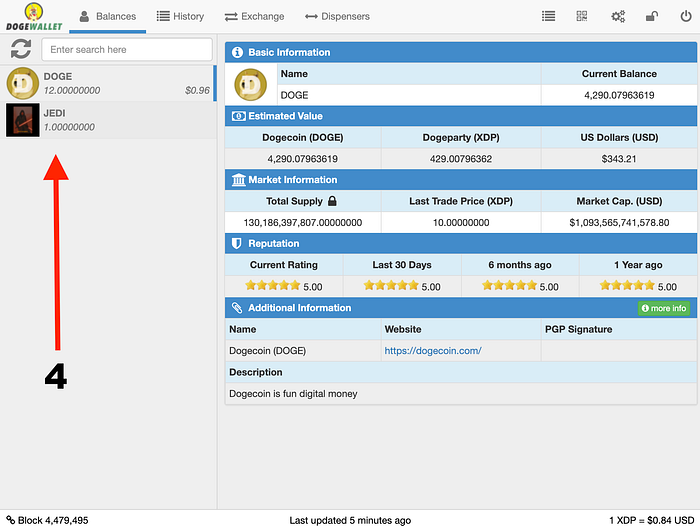
Task: Click the Dogeparty value 429.00796362
Action: (461, 159)
